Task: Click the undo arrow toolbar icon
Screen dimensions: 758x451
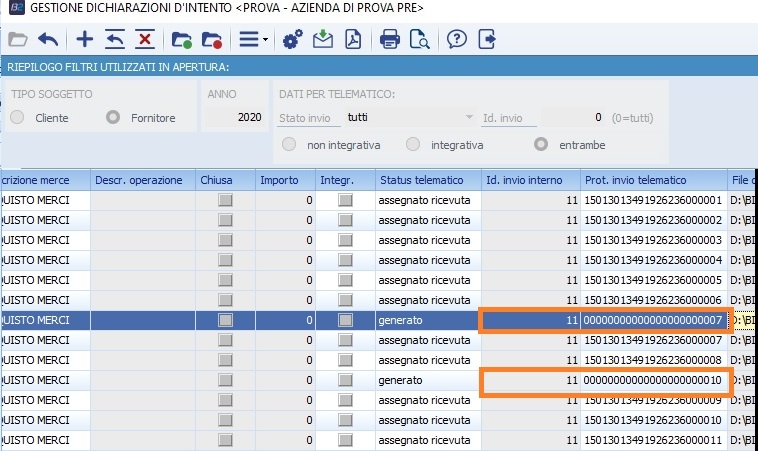Action: (x=48, y=40)
